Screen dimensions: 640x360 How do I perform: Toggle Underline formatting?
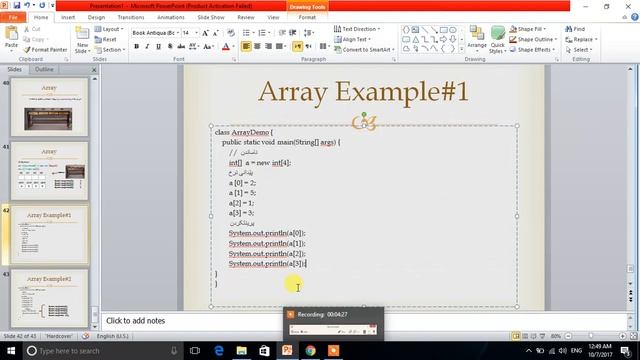pyautogui.click(x=158, y=47)
